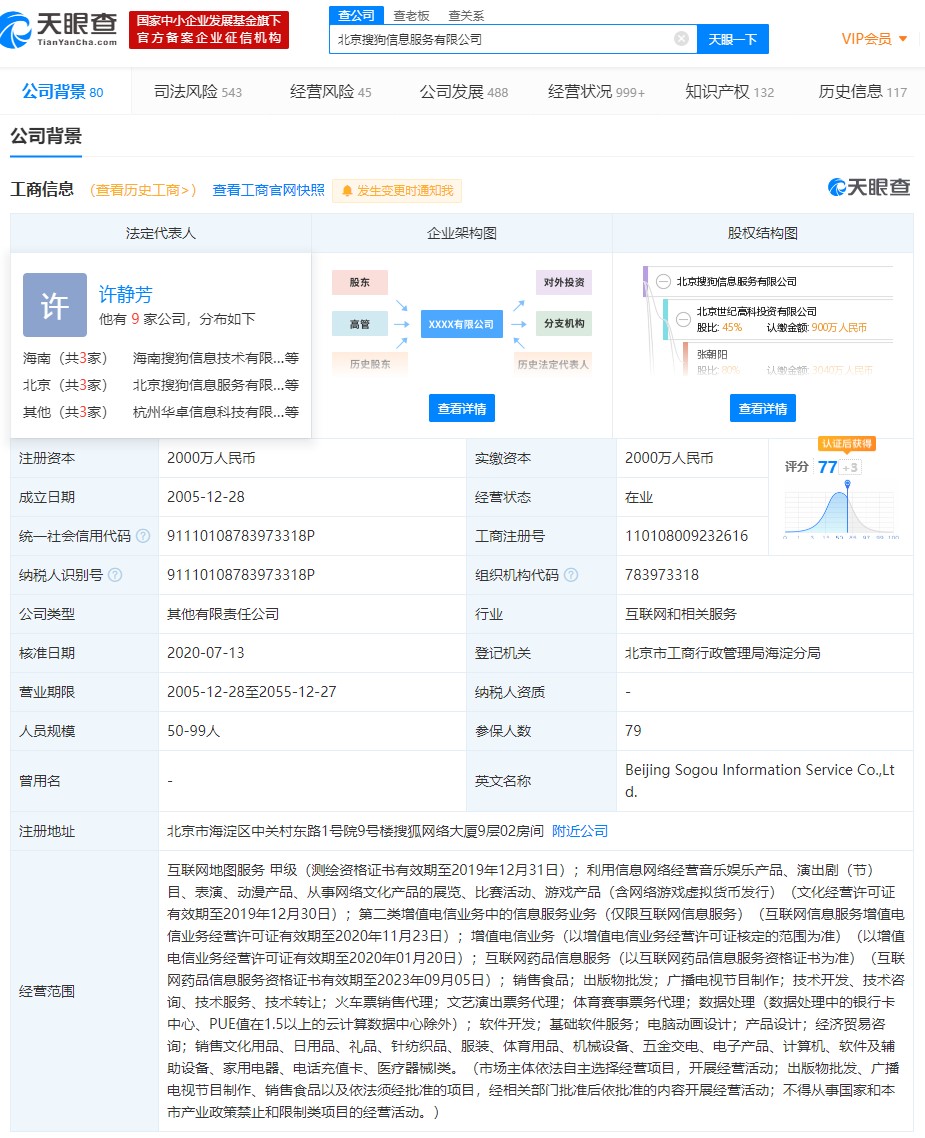
Task: Collapse 北京世纪高科投资有限公司 node in equity chart
Action: coord(683,319)
